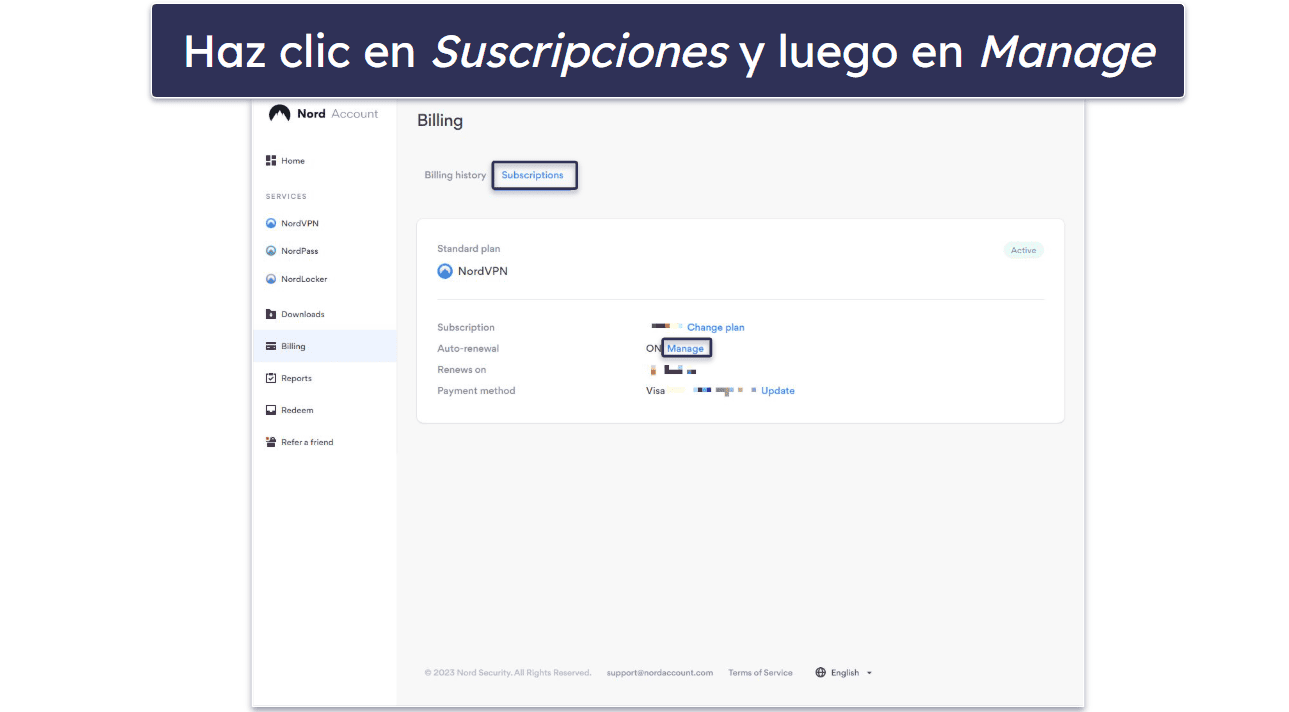Click the Standard plan label
The height and width of the screenshot is (712, 1289).
pyautogui.click(x=469, y=249)
